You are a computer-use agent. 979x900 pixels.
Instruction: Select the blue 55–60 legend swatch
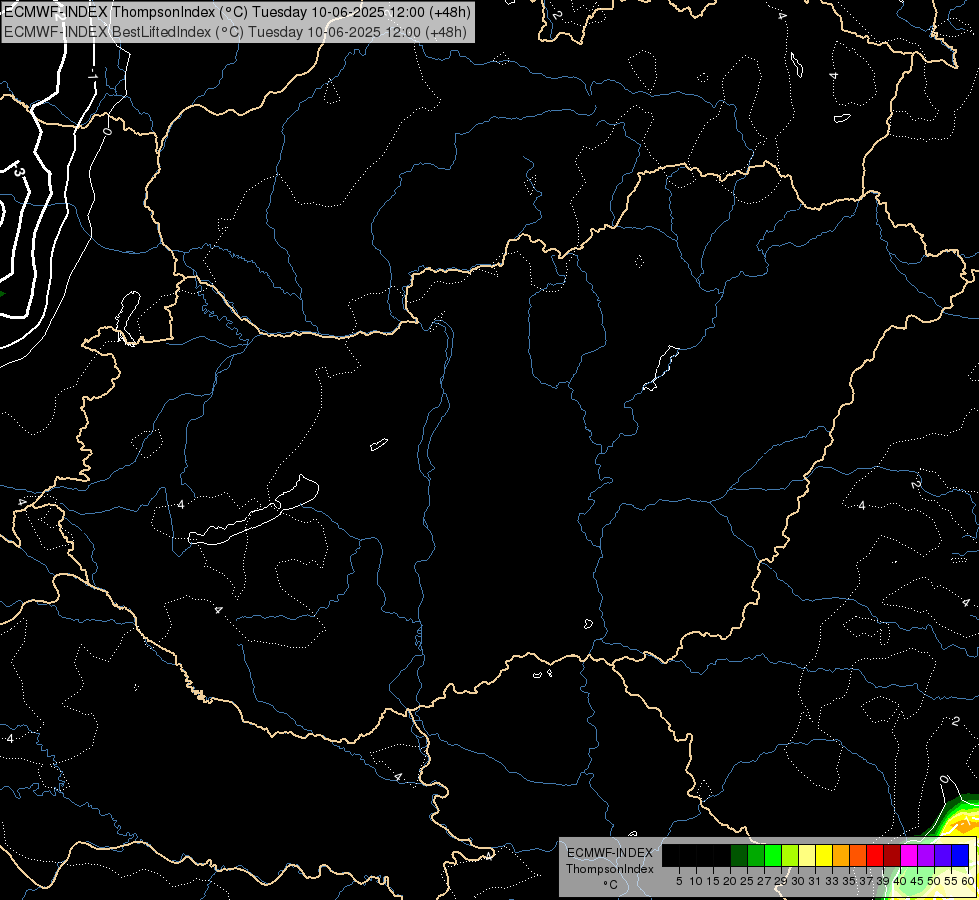click(x=960, y=855)
